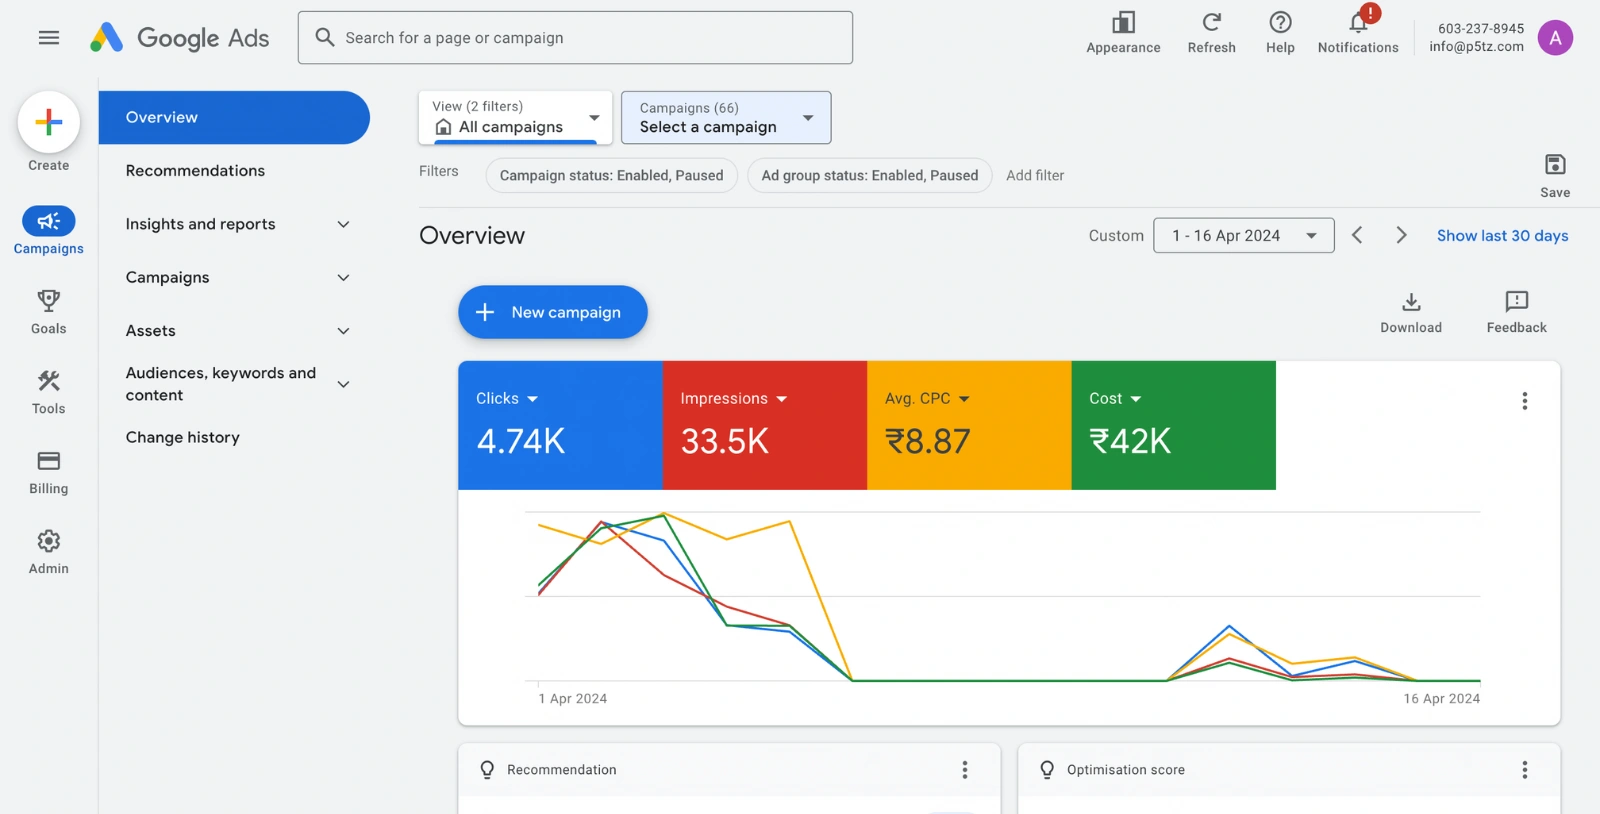The height and width of the screenshot is (814, 1600).
Task: Open the date range 1 - 16 Apr 2024 picker
Action: pyautogui.click(x=1243, y=235)
